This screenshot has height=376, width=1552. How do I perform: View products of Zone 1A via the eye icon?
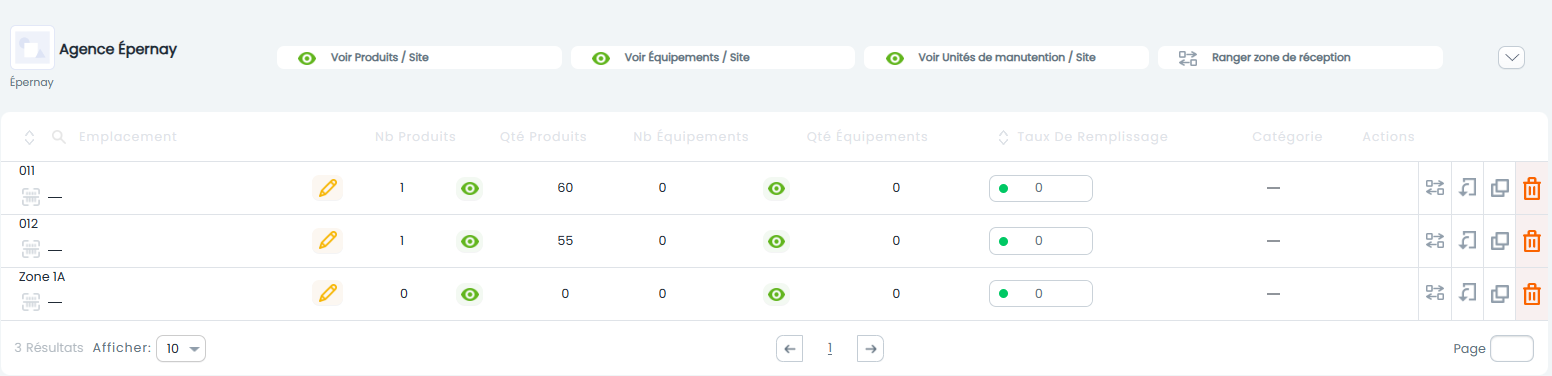tap(470, 294)
